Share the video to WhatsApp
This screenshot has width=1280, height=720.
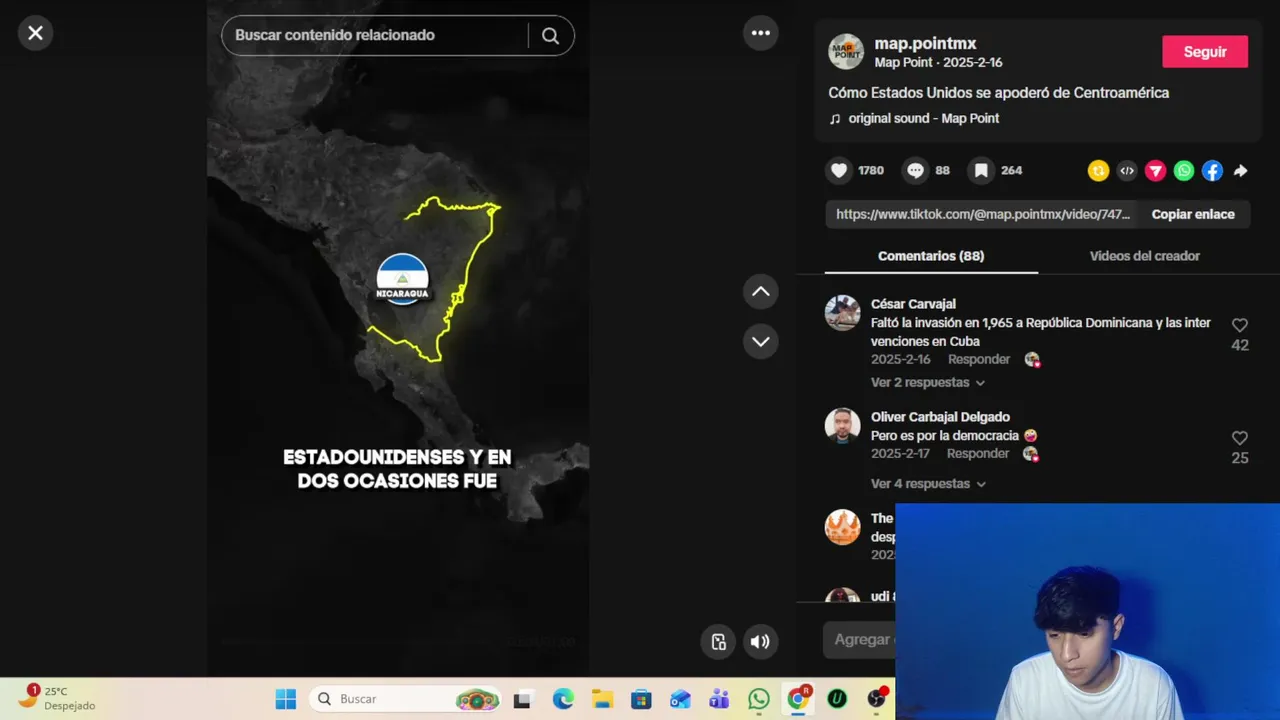[1184, 171]
